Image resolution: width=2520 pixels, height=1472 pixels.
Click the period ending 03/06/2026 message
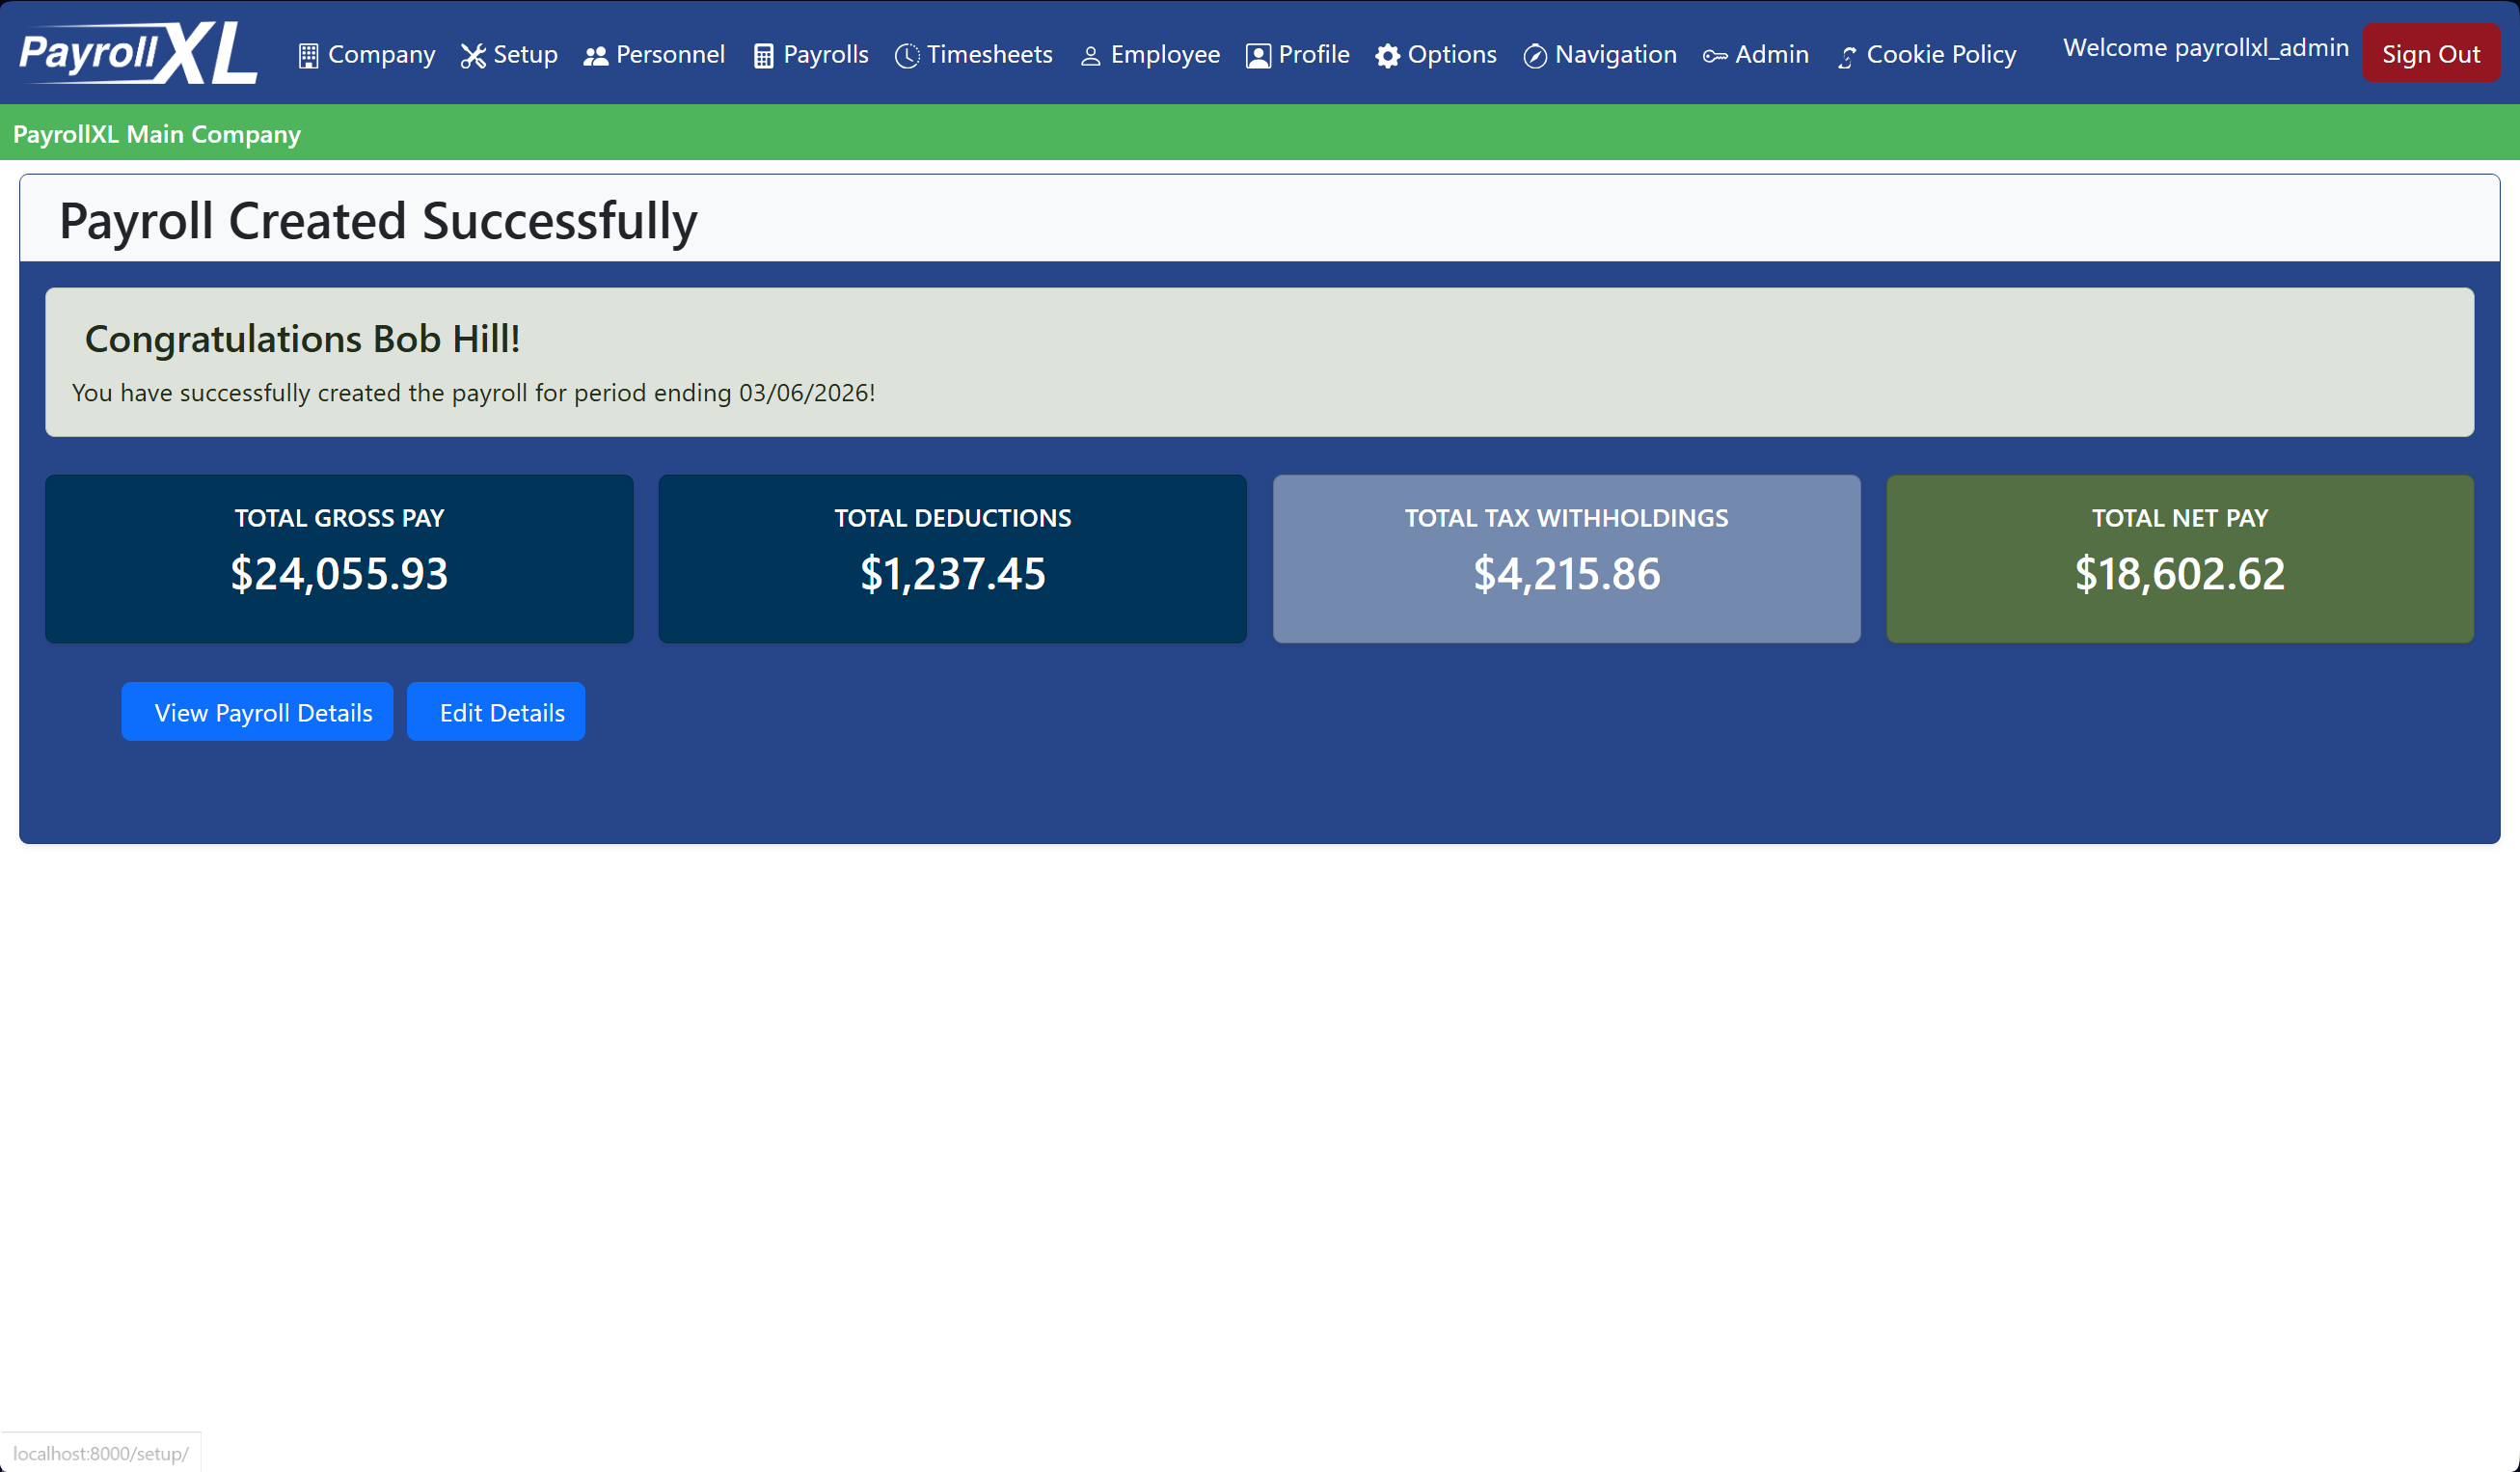coord(473,393)
